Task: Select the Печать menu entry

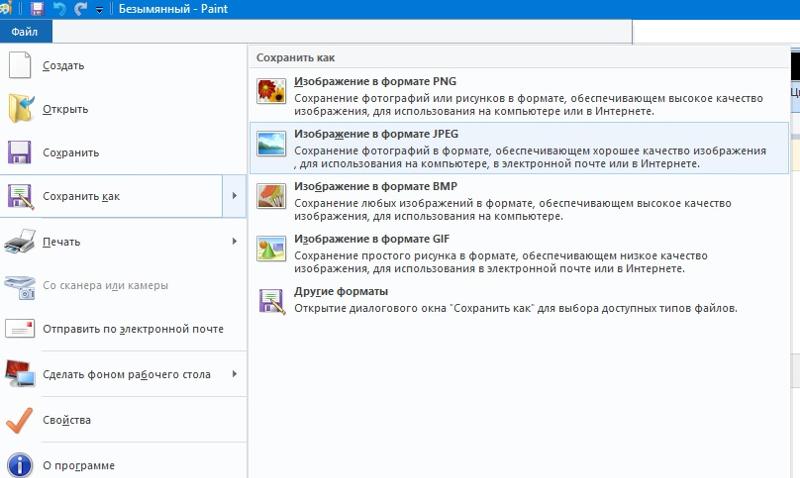Action: click(x=123, y=241)
